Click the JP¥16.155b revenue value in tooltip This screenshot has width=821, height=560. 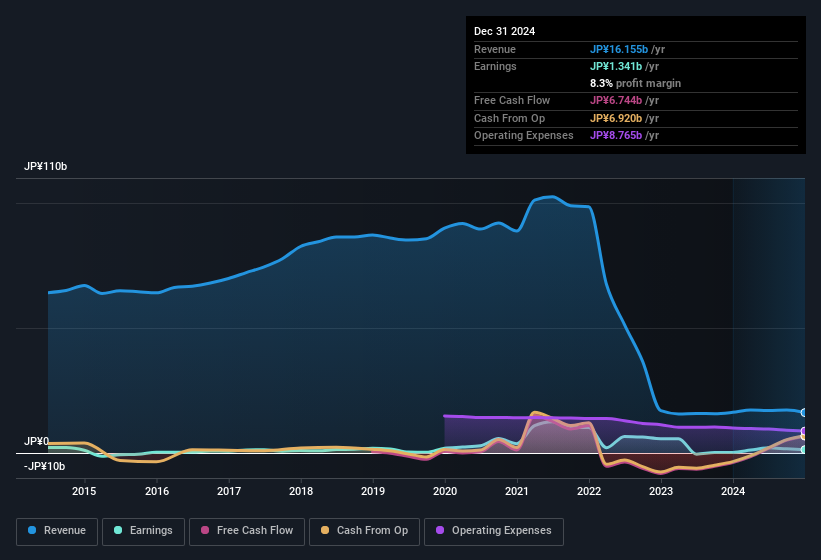point(619,49)
